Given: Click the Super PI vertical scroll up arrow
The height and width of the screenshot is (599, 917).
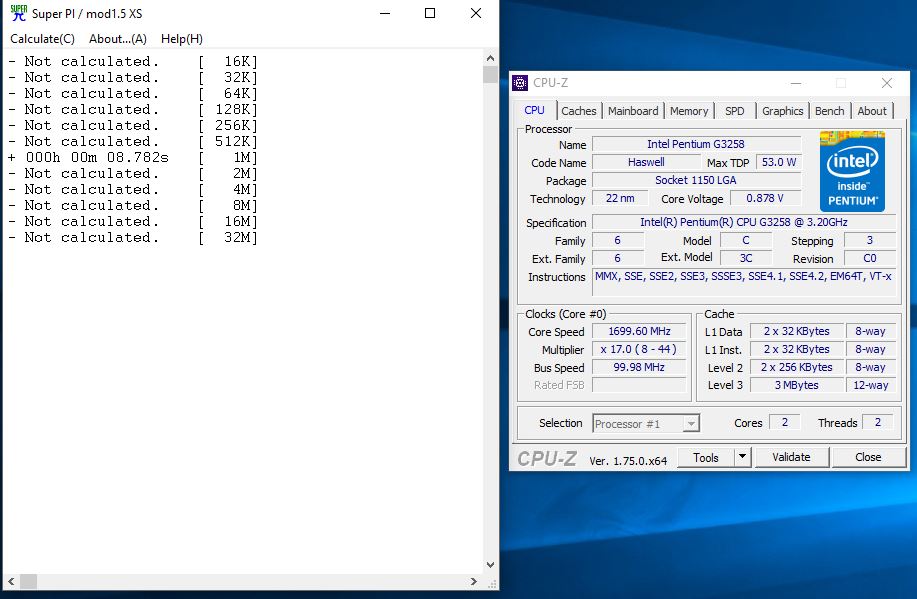Looking at the screenshot, I should click(x=490, y=58).
